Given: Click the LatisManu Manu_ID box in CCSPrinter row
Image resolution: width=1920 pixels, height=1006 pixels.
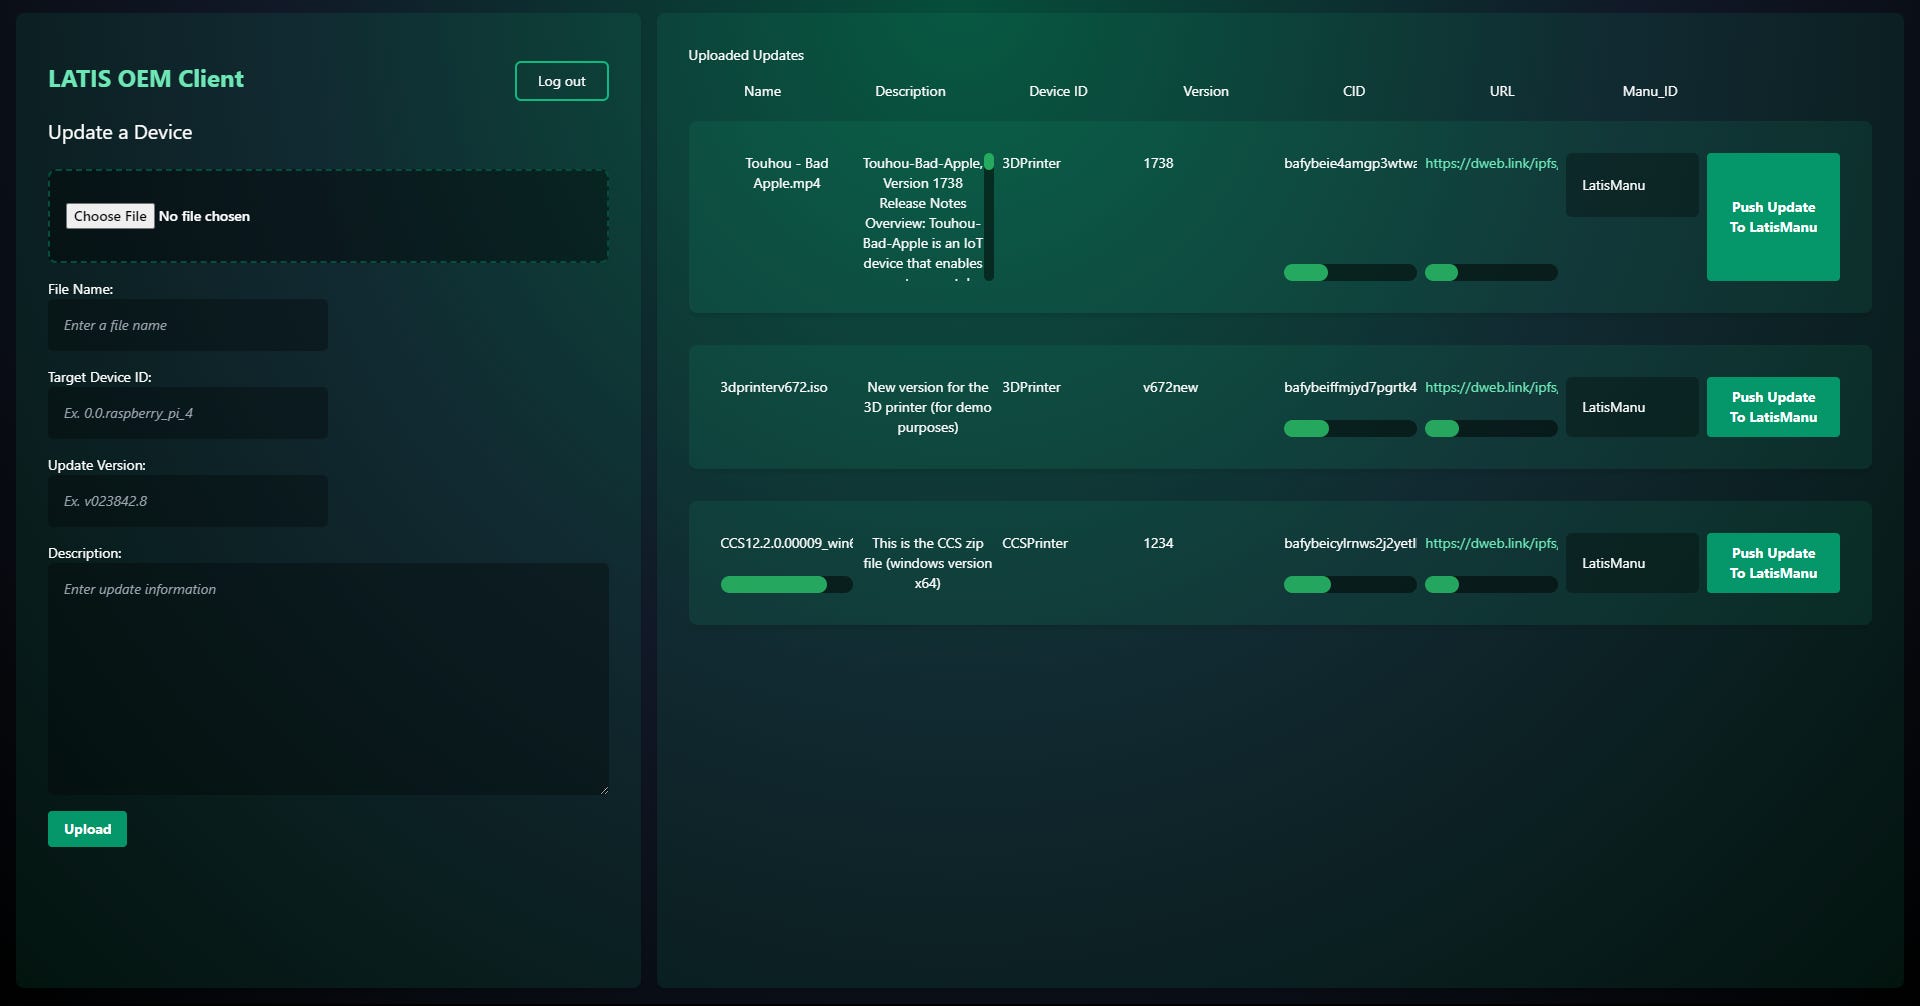Looking at the screenshot, I should [1631, 563].
